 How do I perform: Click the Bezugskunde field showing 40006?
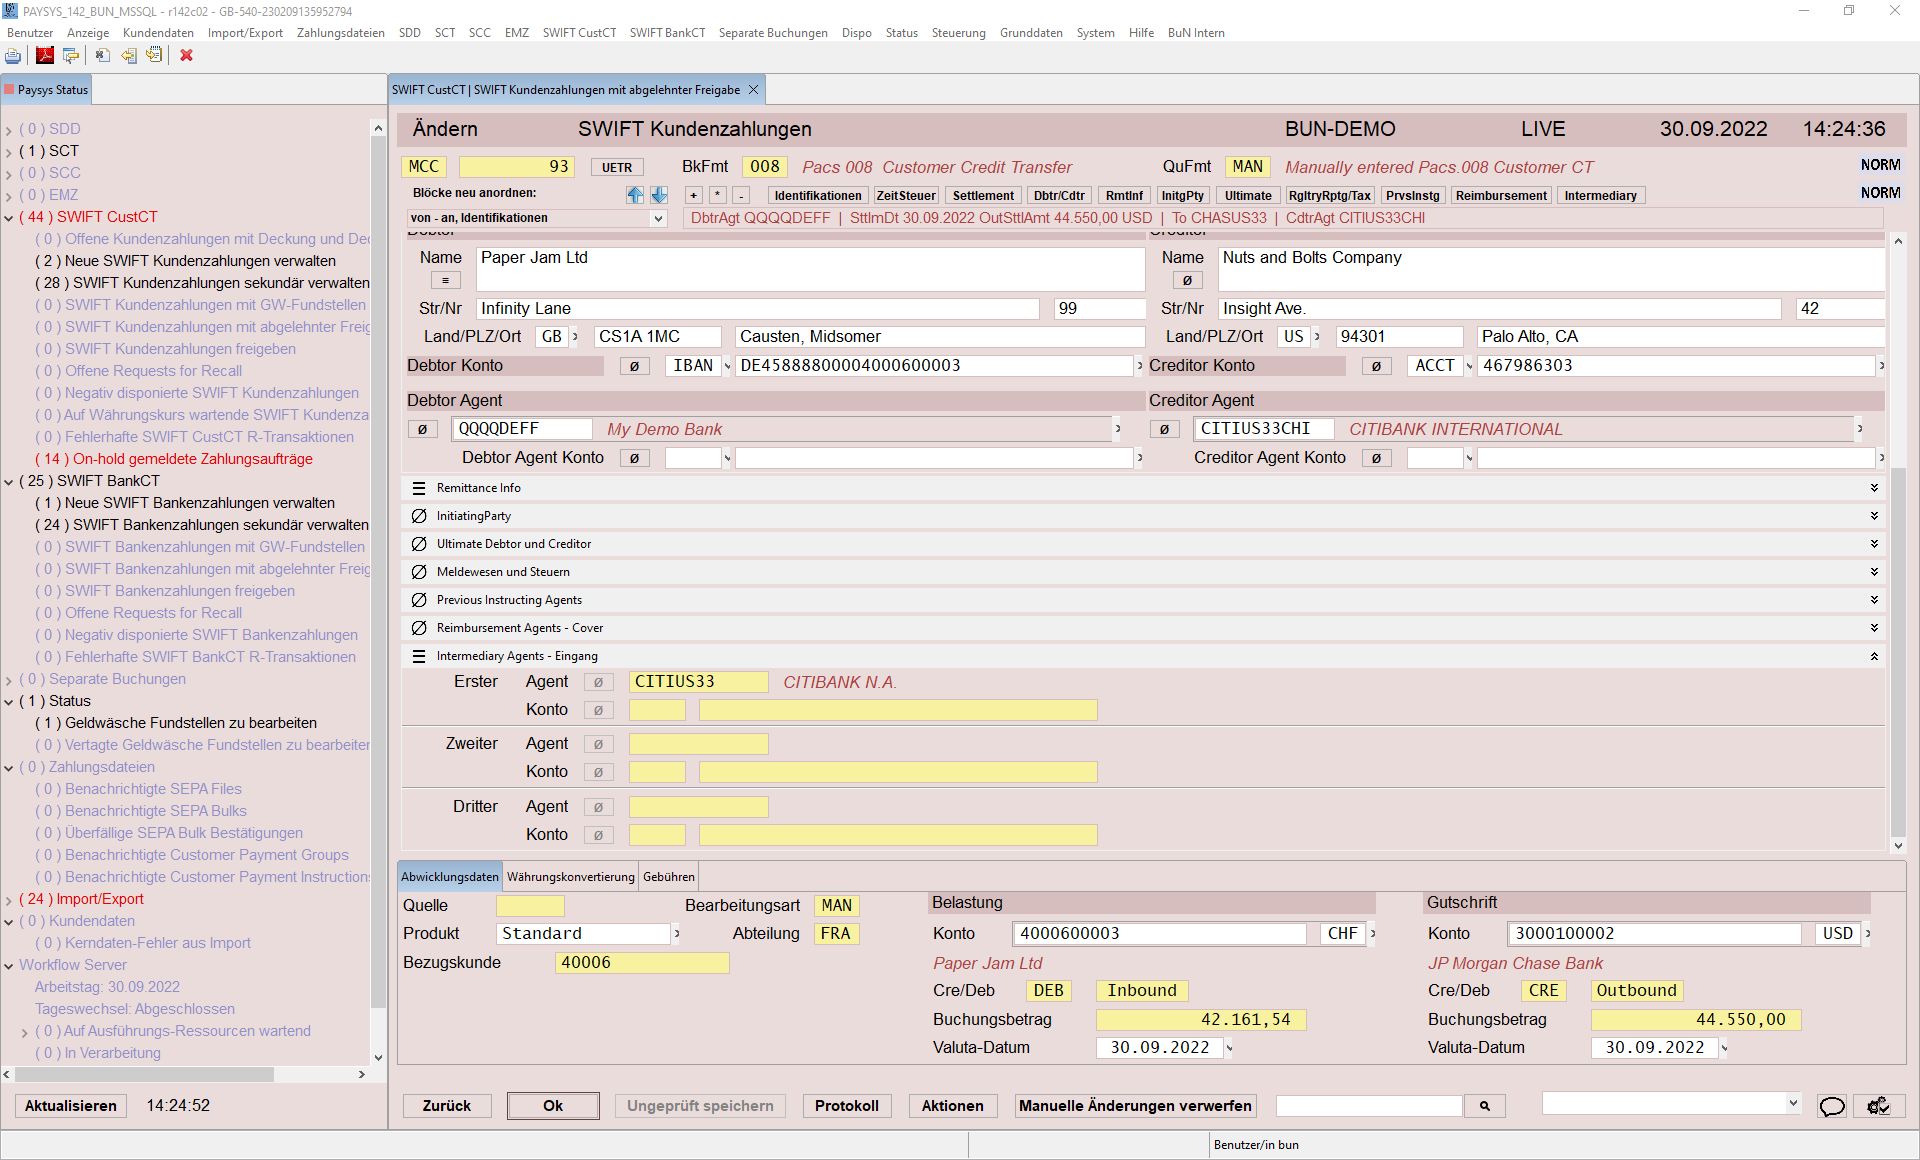point(642,963)
